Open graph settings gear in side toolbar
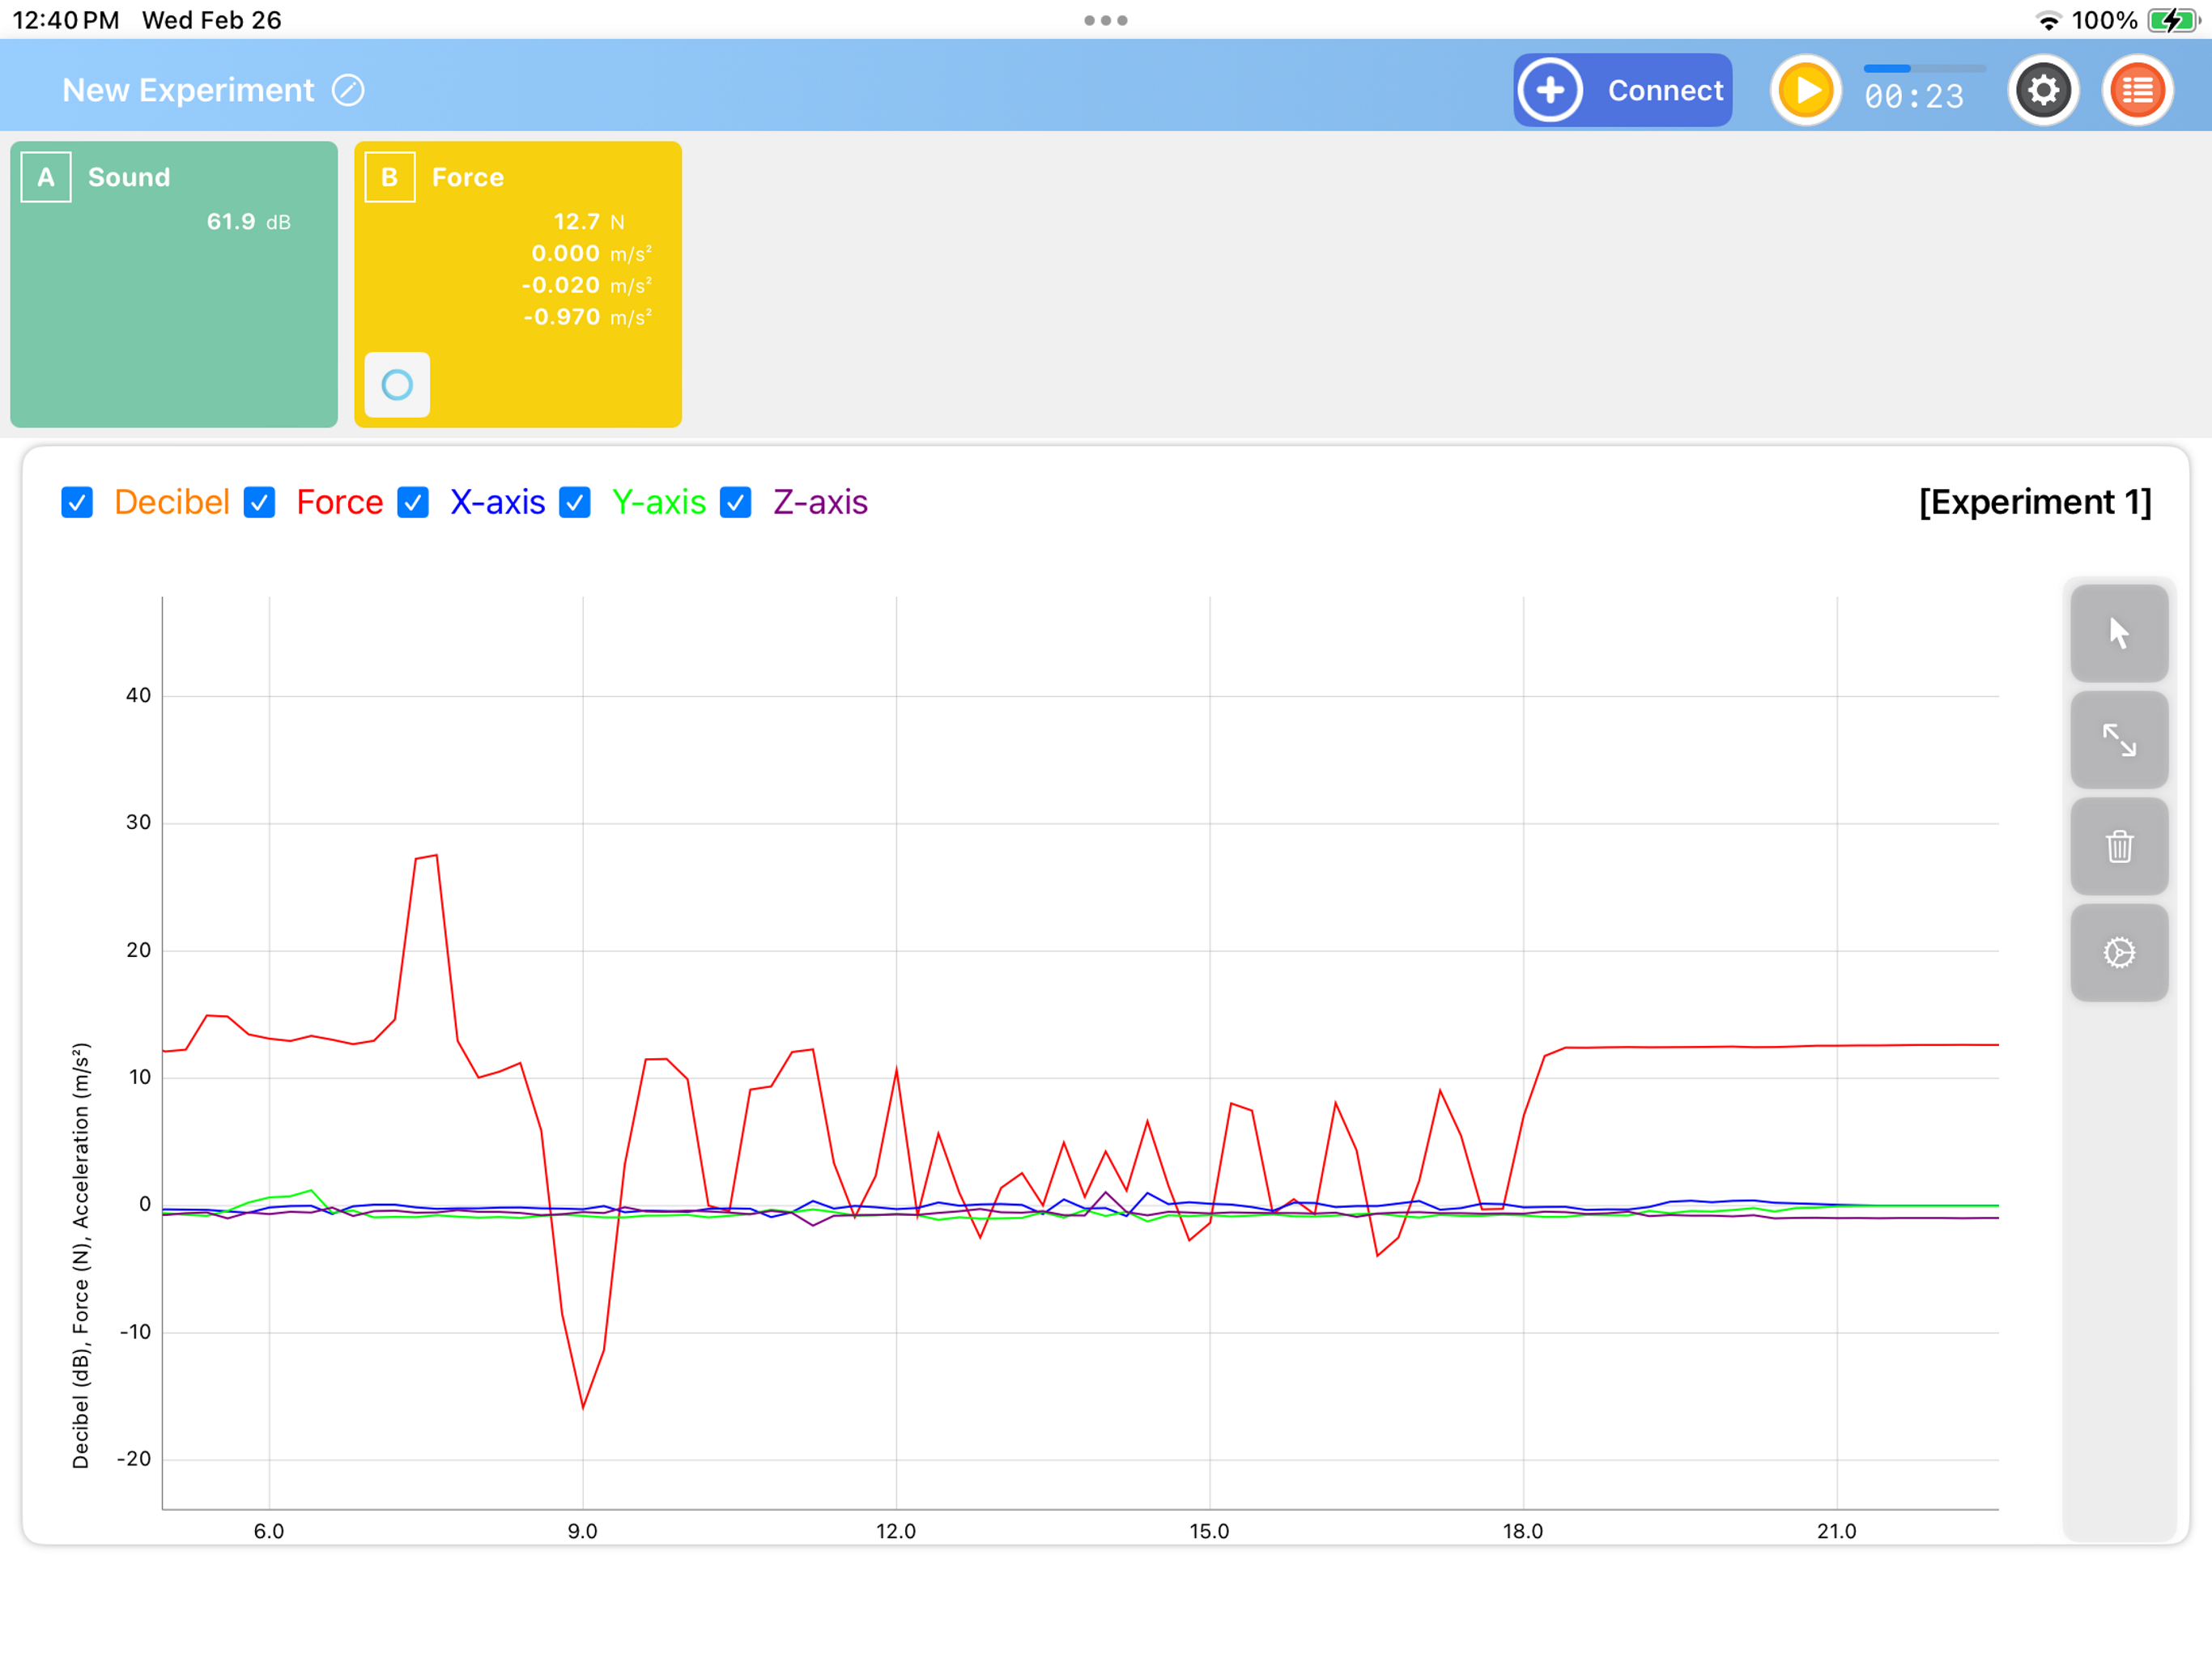2212x1658 pixels. [2119, 953]
